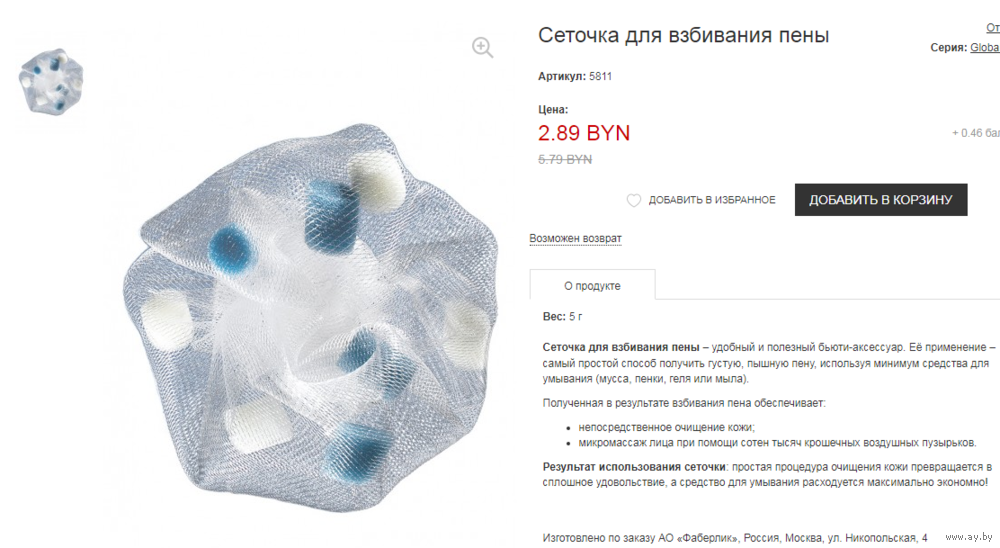Click the magnifier zoom icon over the image
1000x548 pixels.
point(482,47)
